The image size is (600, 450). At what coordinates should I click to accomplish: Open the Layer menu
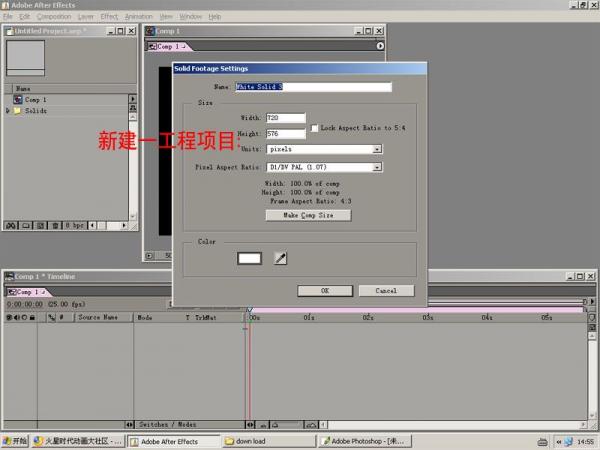(x=86, y=17)
